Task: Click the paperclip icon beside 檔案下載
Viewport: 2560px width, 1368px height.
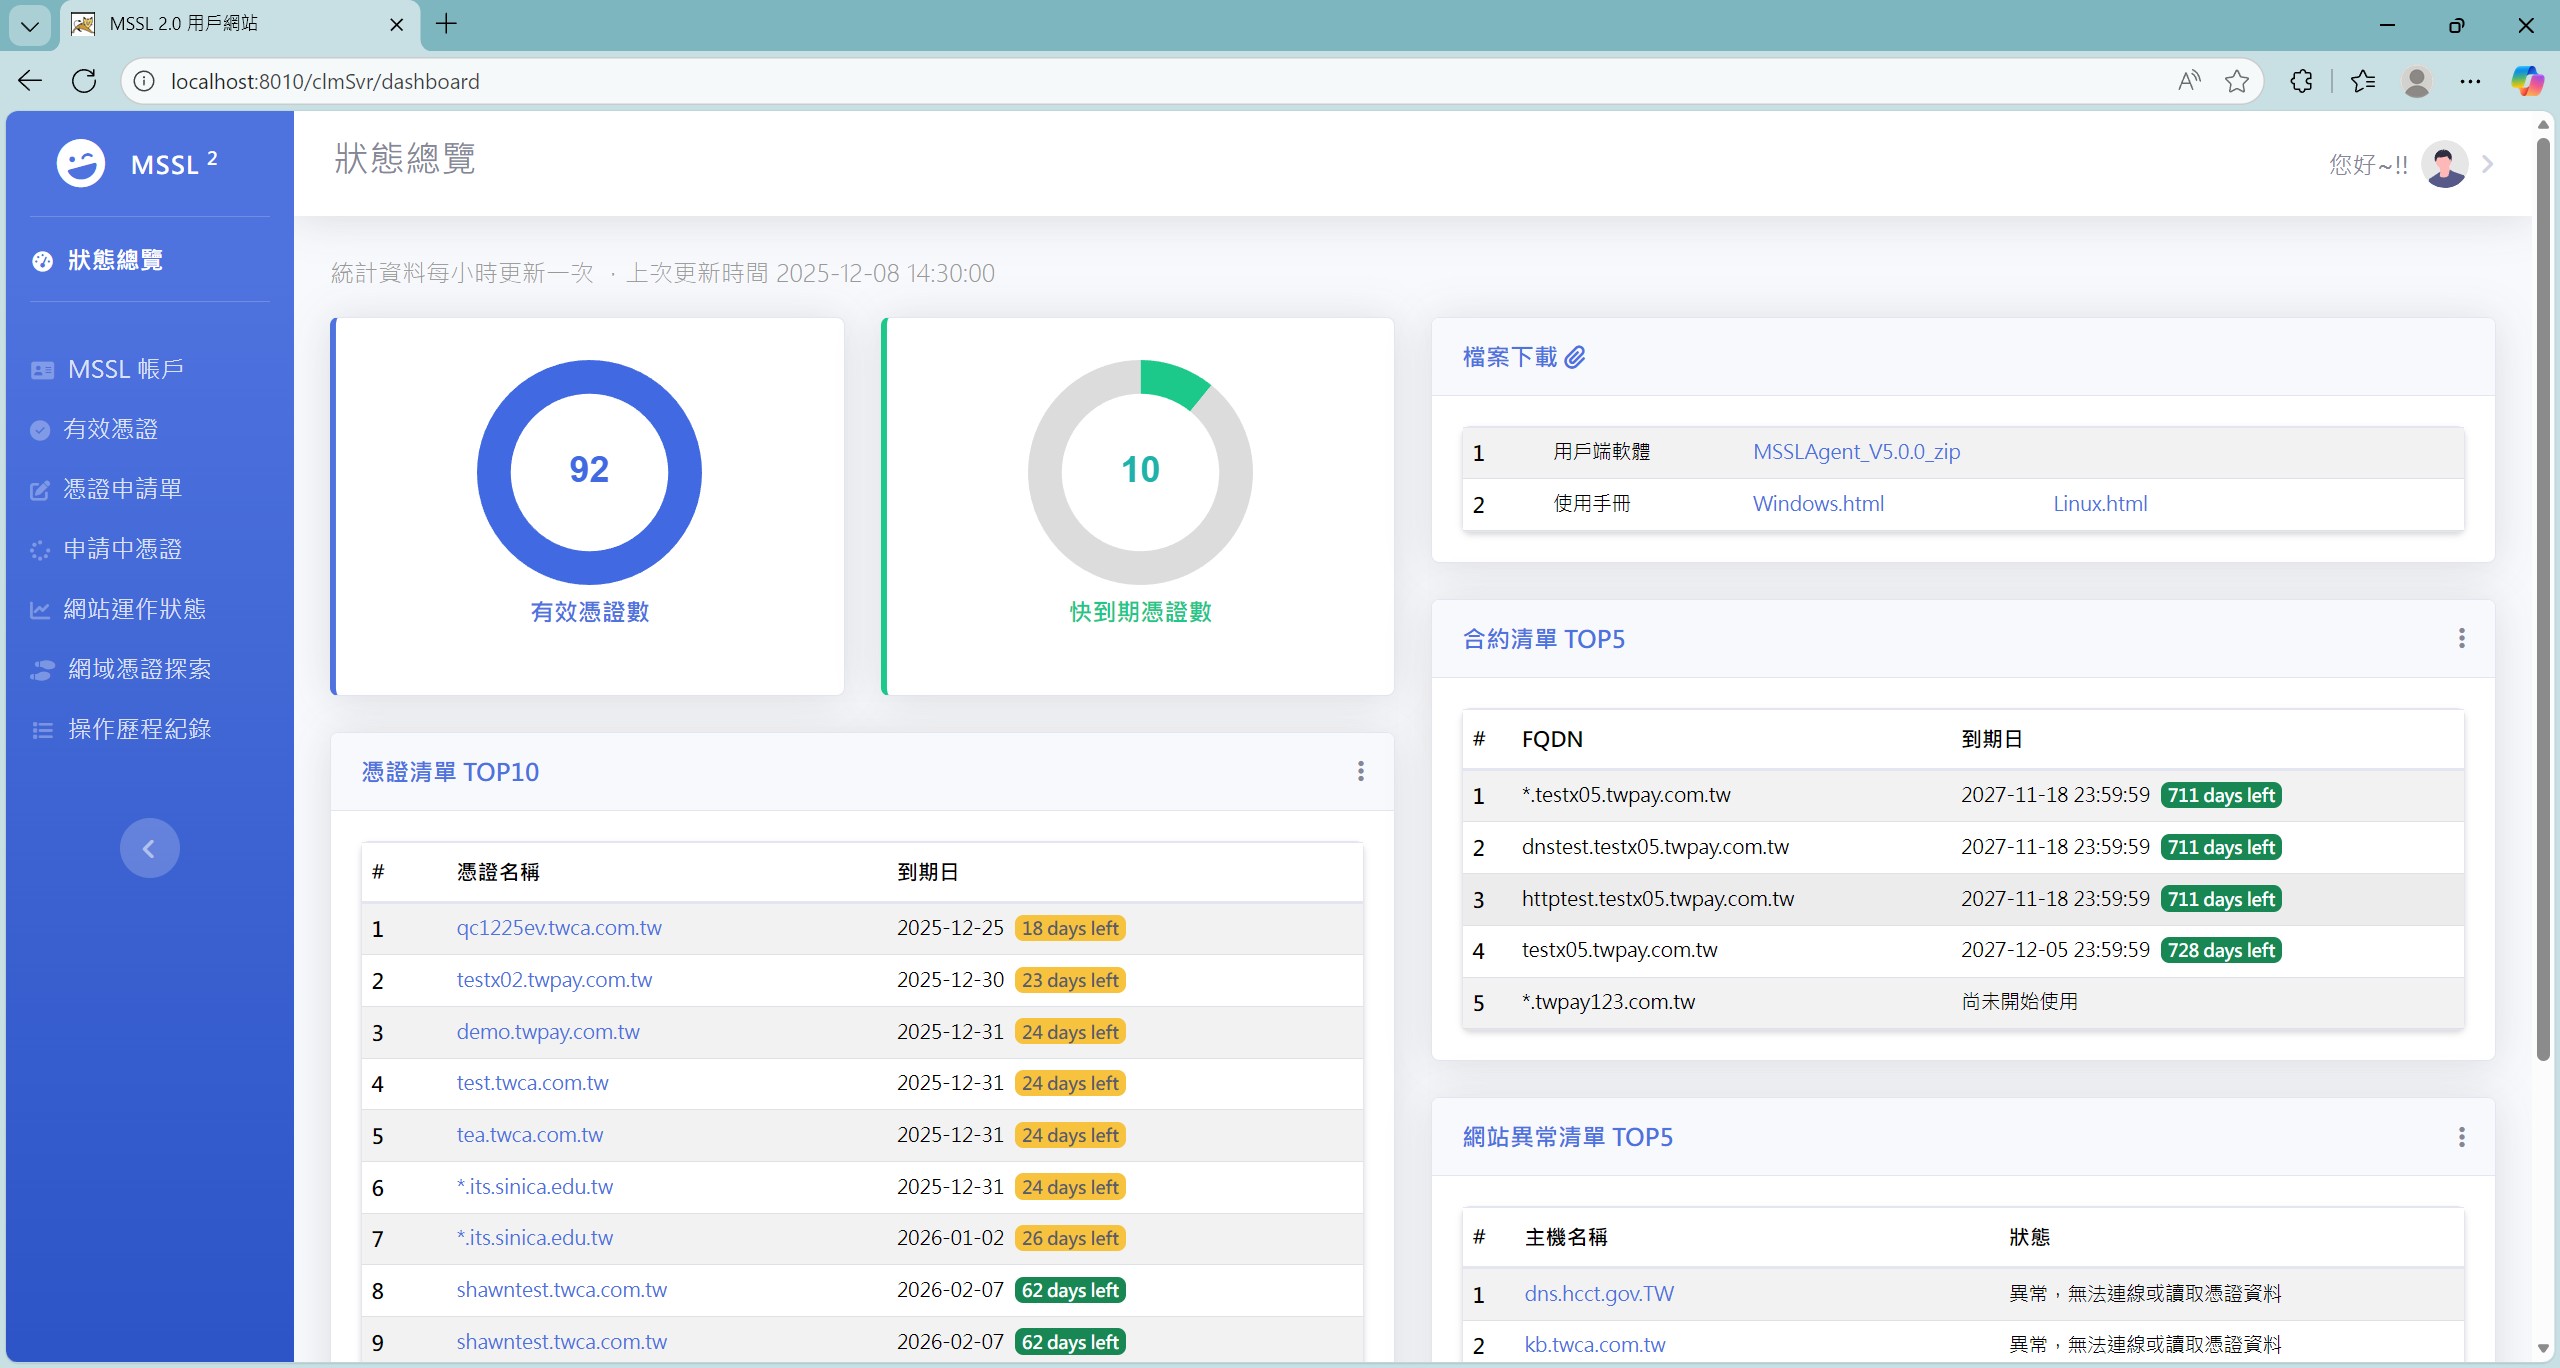Action: (x=1575, y=357)
